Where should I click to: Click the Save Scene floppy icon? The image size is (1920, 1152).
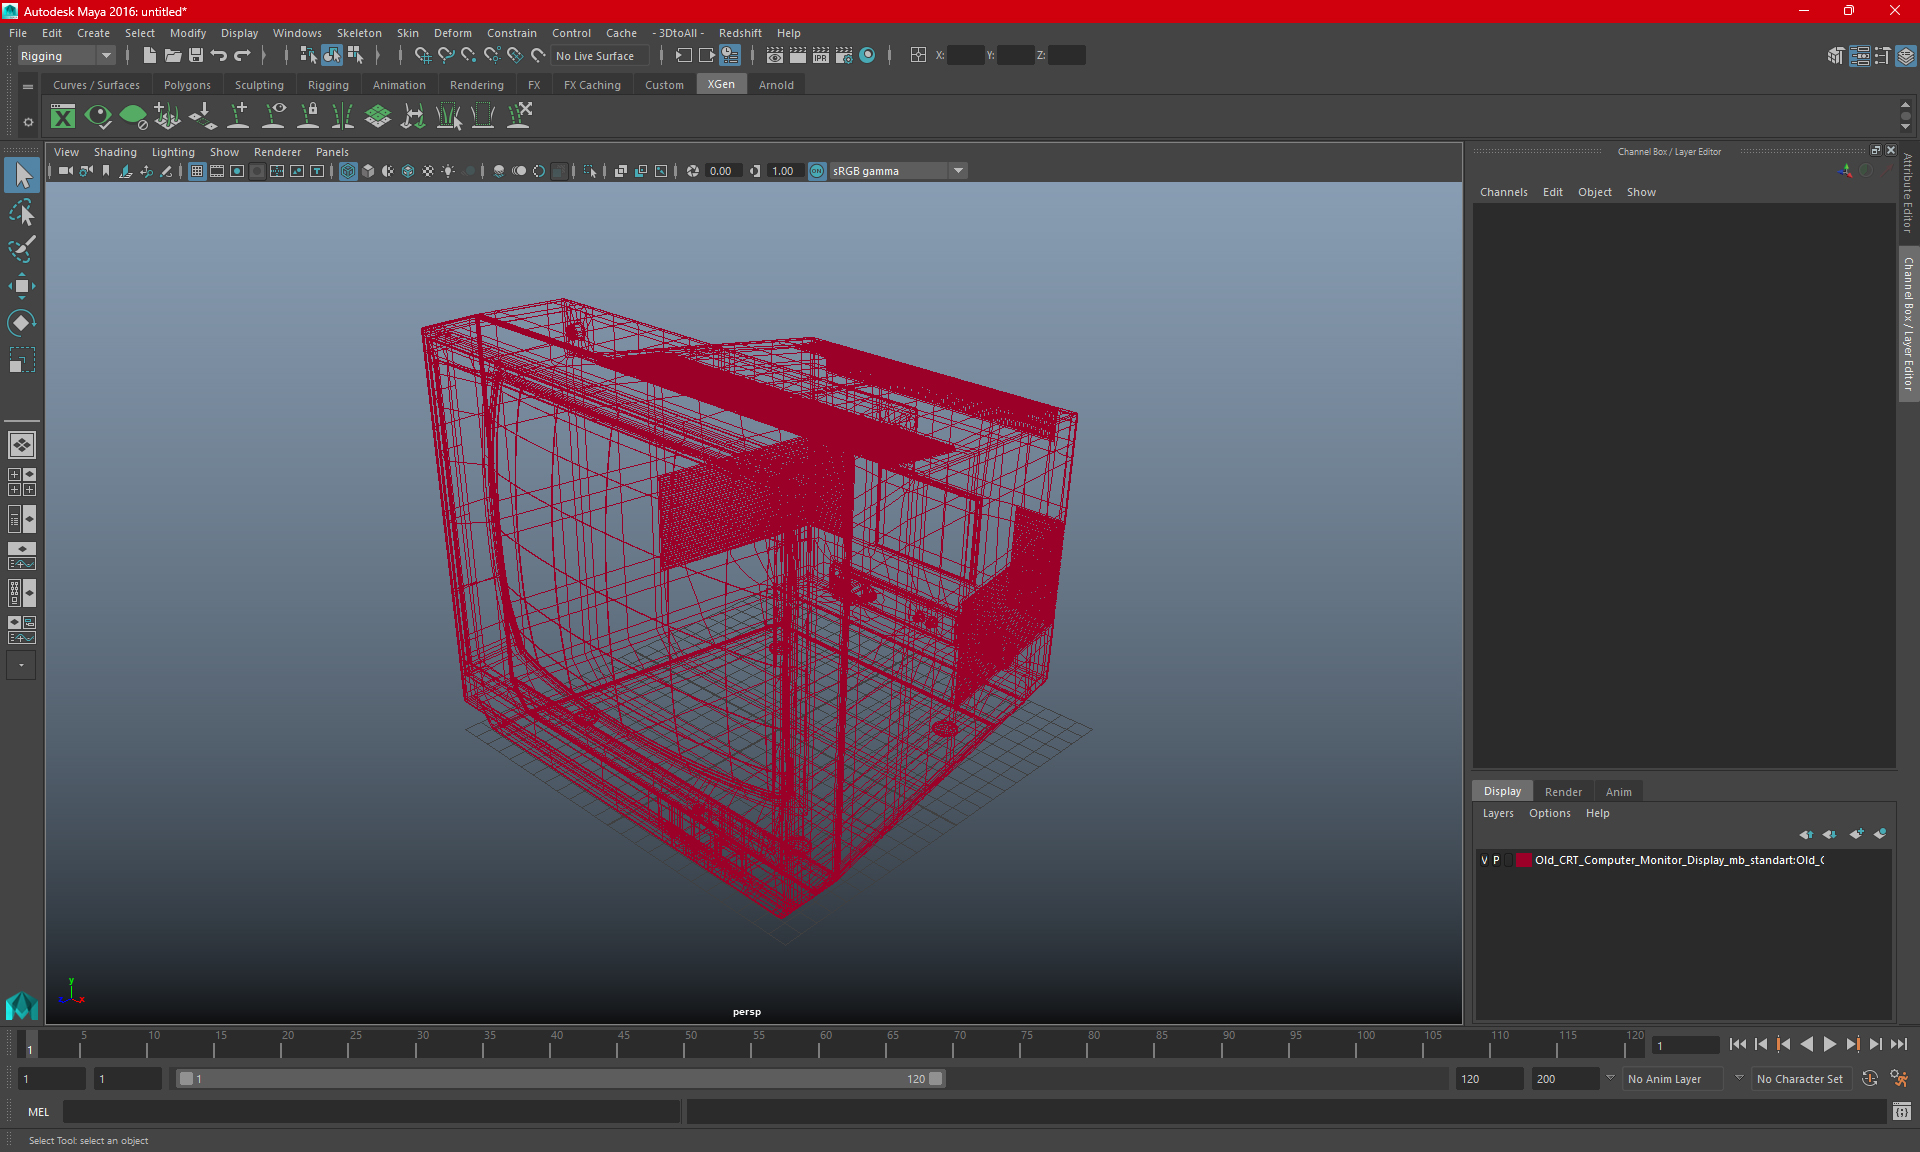point(196,56)
